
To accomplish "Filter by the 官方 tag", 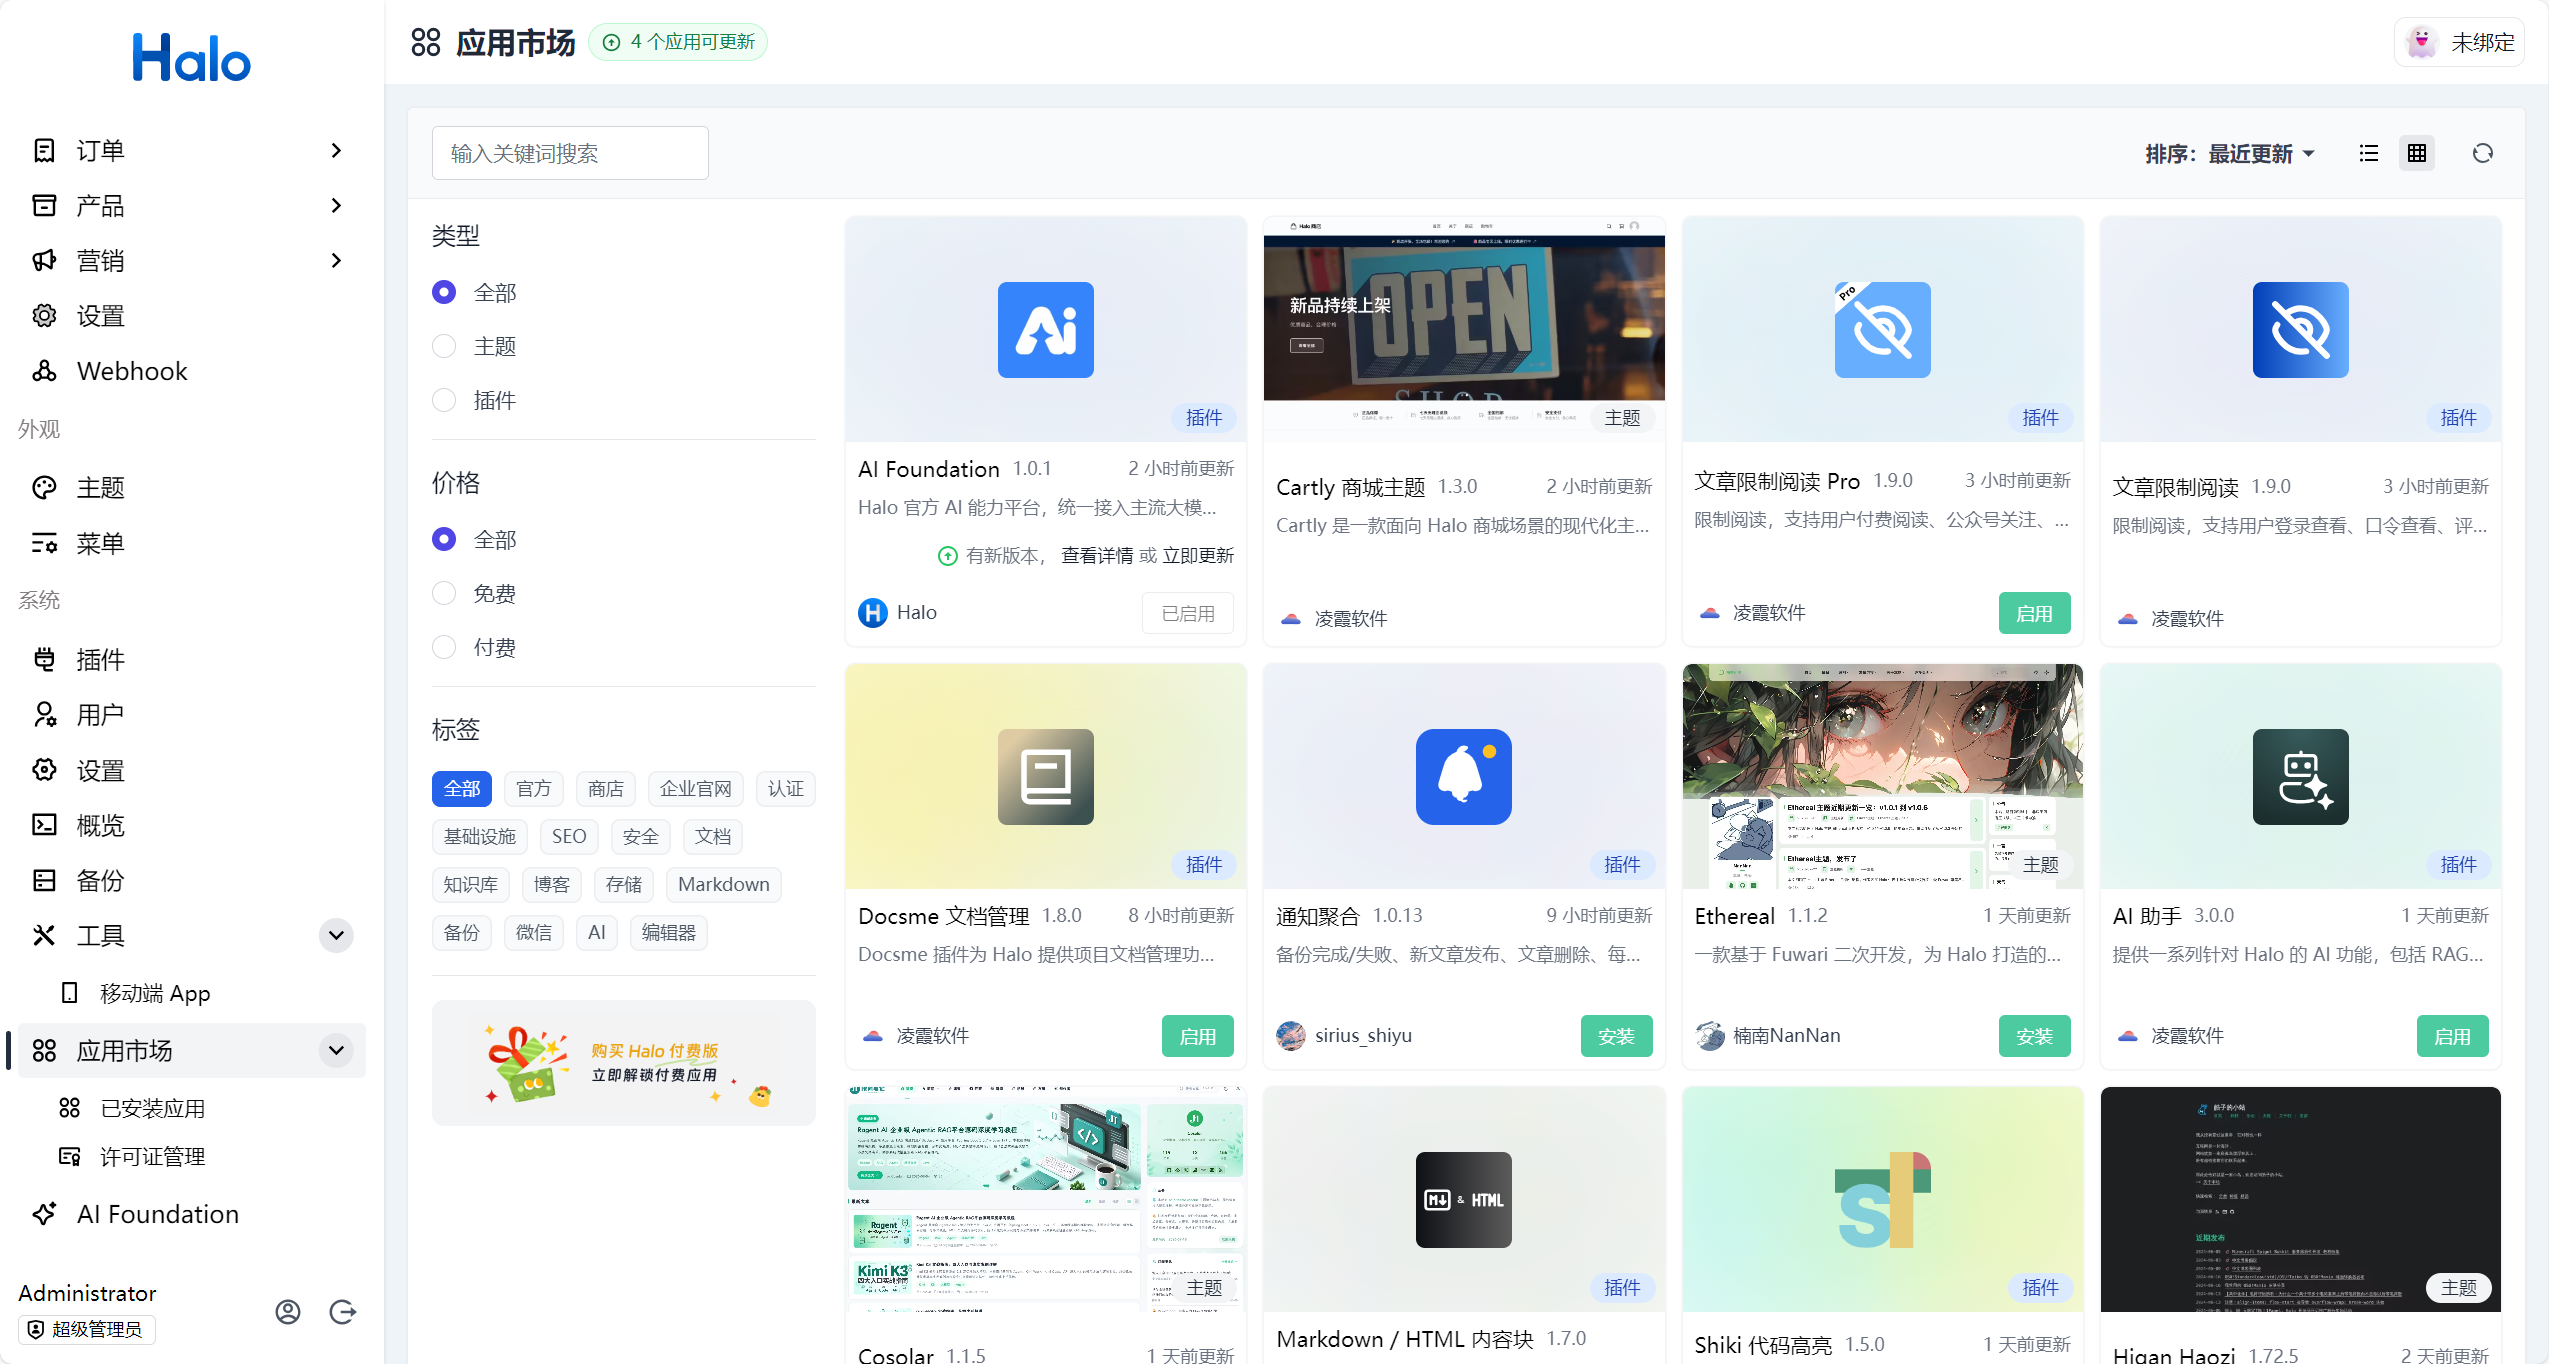I will pos(534,789).
